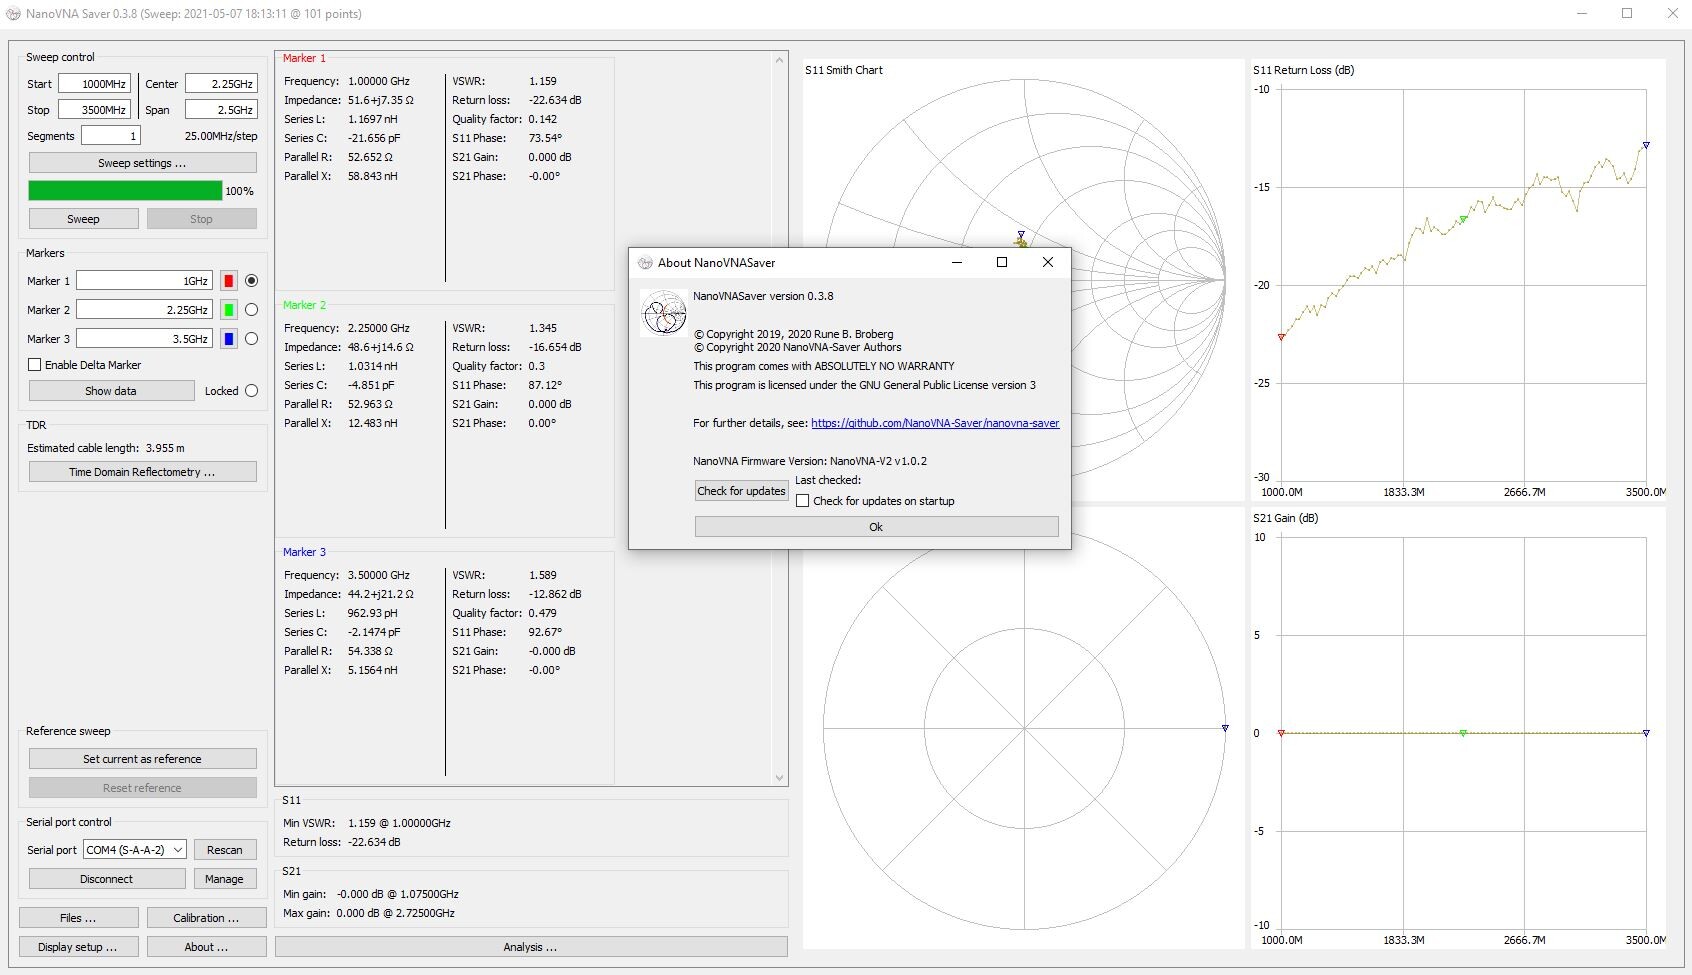This screenshot has width=1692, height=975.
Task: Click the NanoVNASaver Smith chart logo in About dialog
Action: coord(664,313)
